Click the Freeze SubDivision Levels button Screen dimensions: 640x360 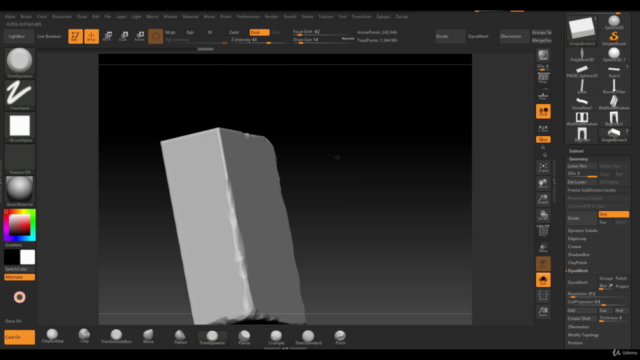[x=598, y=190]
